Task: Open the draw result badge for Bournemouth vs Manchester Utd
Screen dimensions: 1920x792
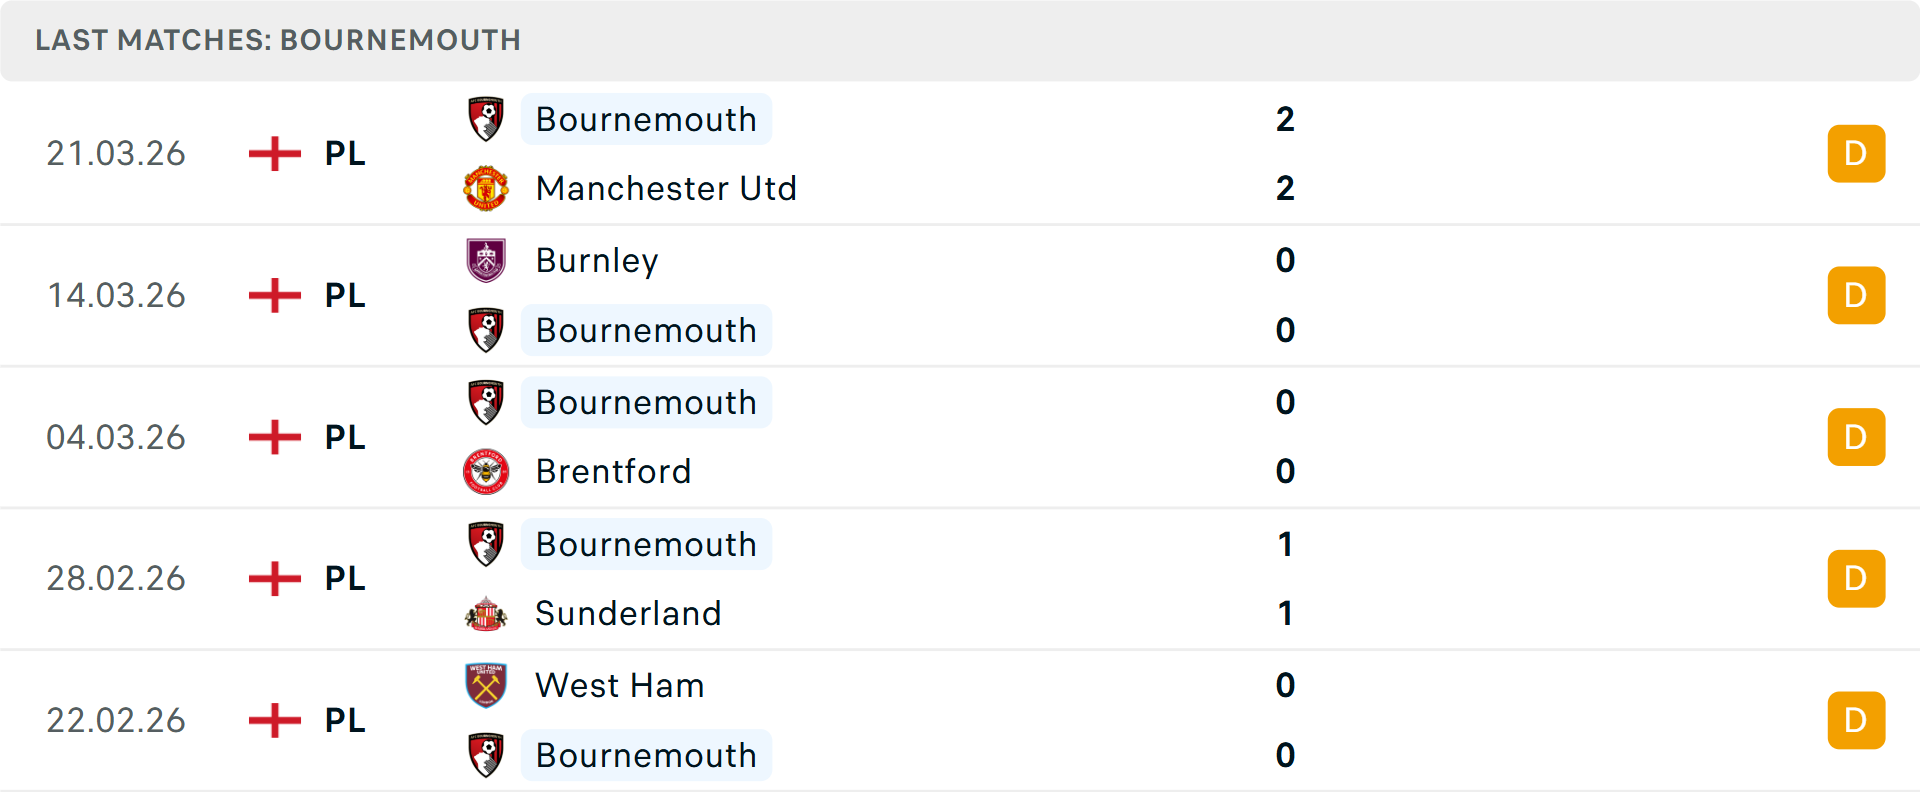Action: tap(1856, 153)
